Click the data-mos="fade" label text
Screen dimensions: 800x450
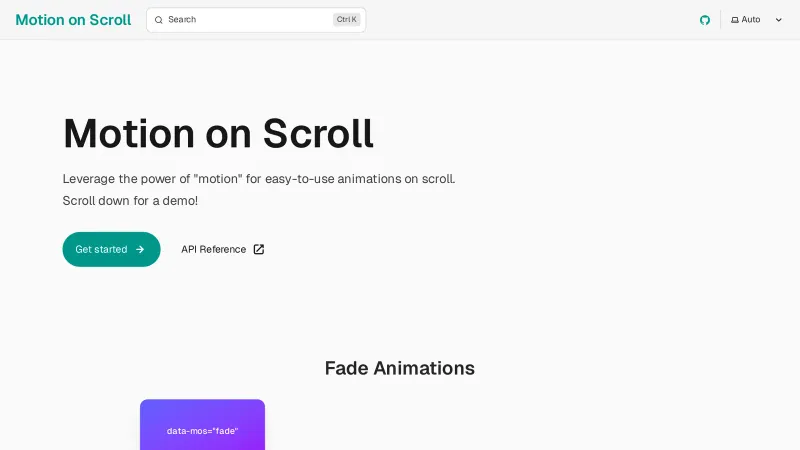202,431
